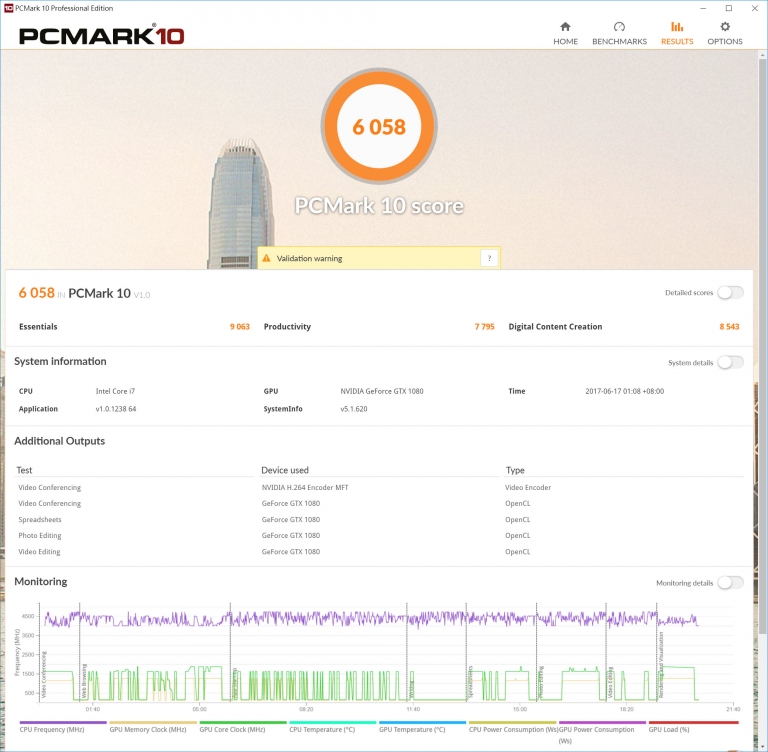The width and height of the screenshot is (768, 752).
Task: Click Application version v1.0.1238 64
Action: click(x=116, y=409)
